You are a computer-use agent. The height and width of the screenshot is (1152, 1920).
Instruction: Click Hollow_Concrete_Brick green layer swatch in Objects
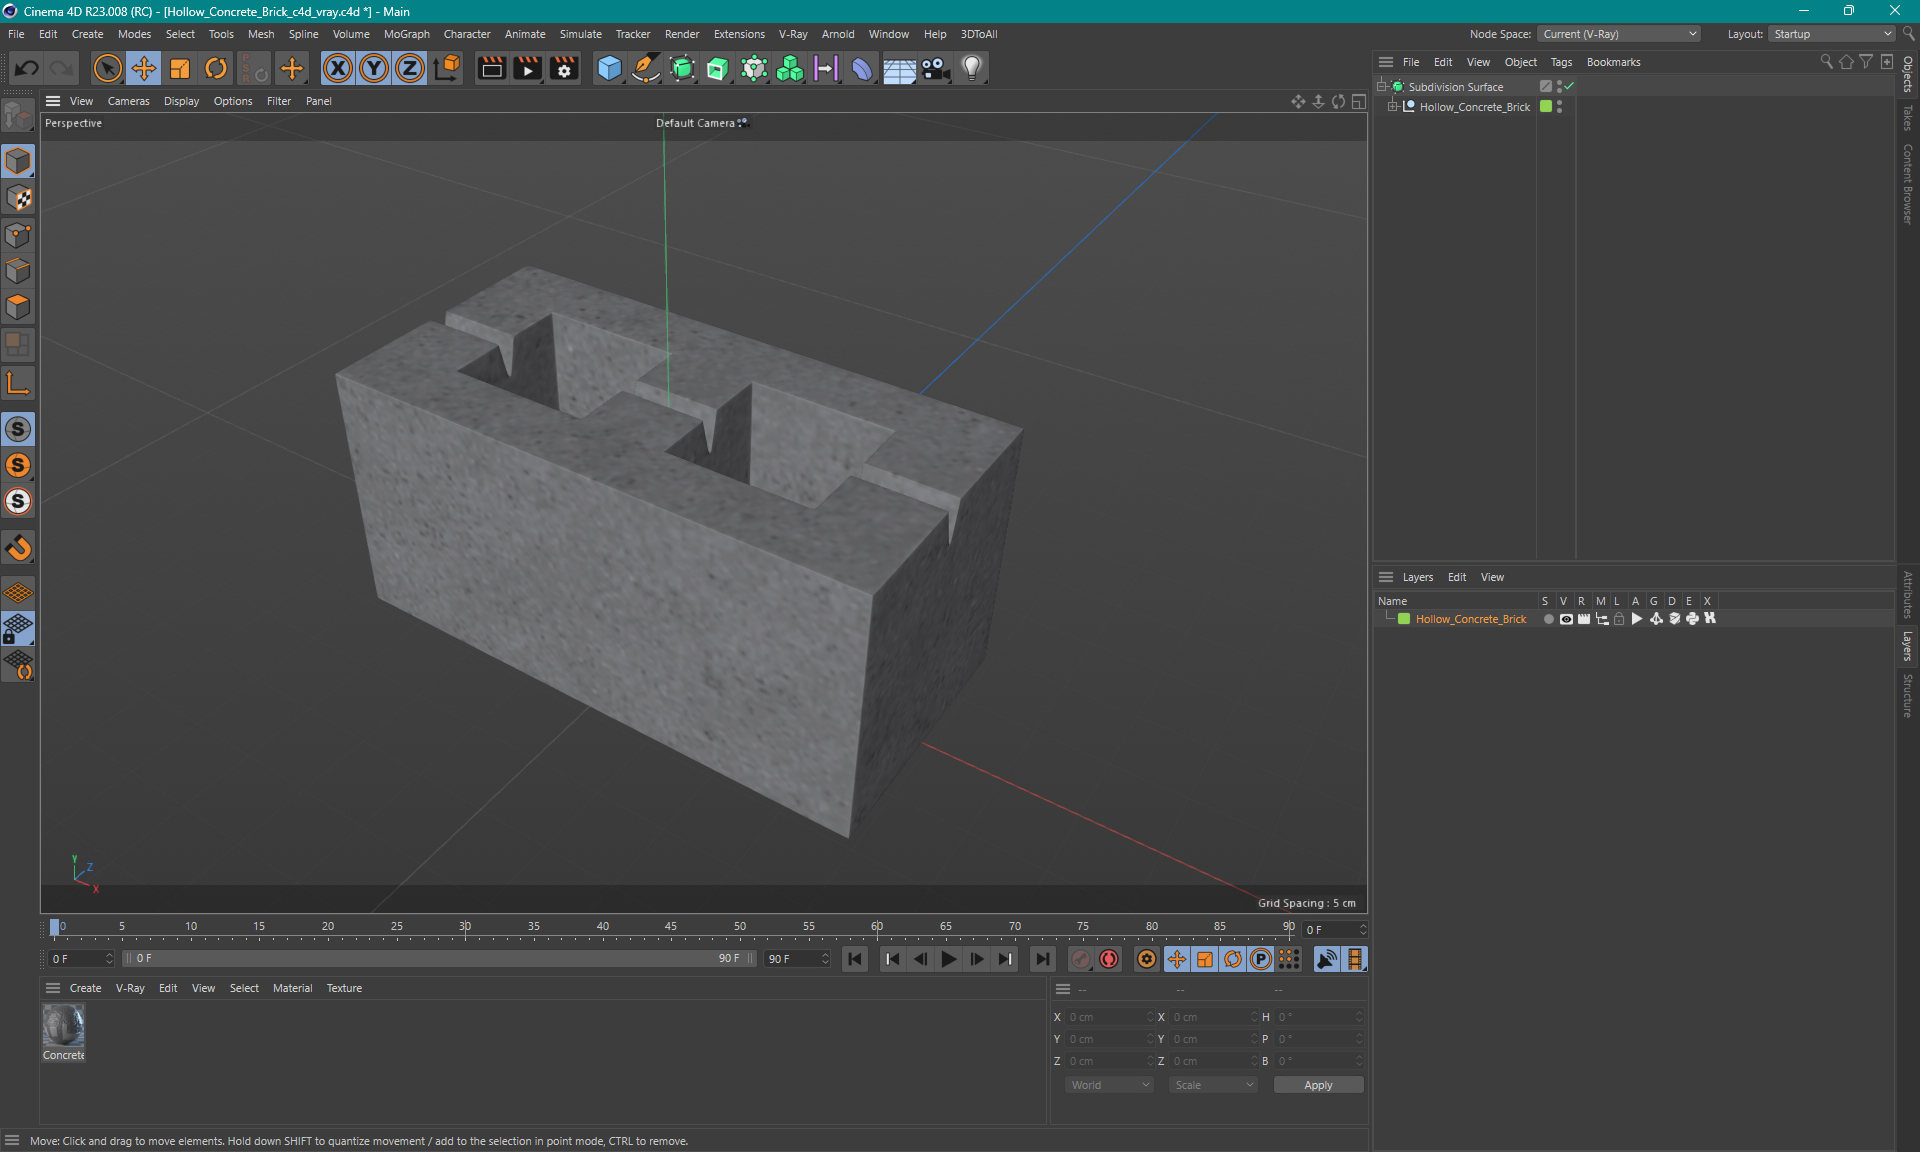(x=1546, y=107)
